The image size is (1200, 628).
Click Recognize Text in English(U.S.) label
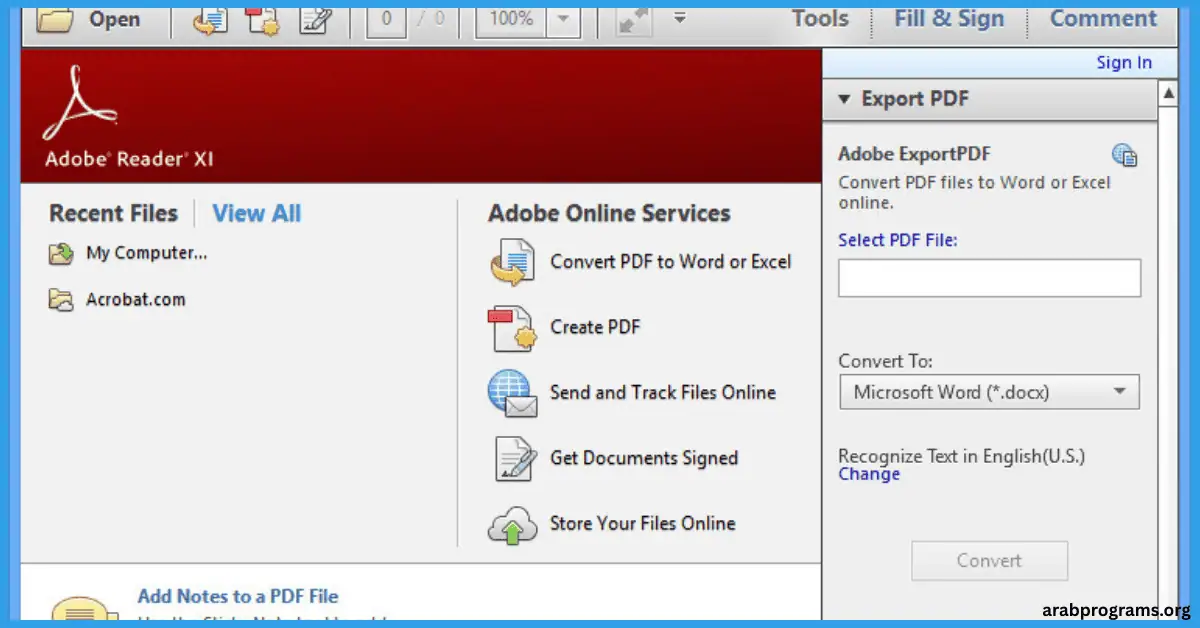pos(961,456)
